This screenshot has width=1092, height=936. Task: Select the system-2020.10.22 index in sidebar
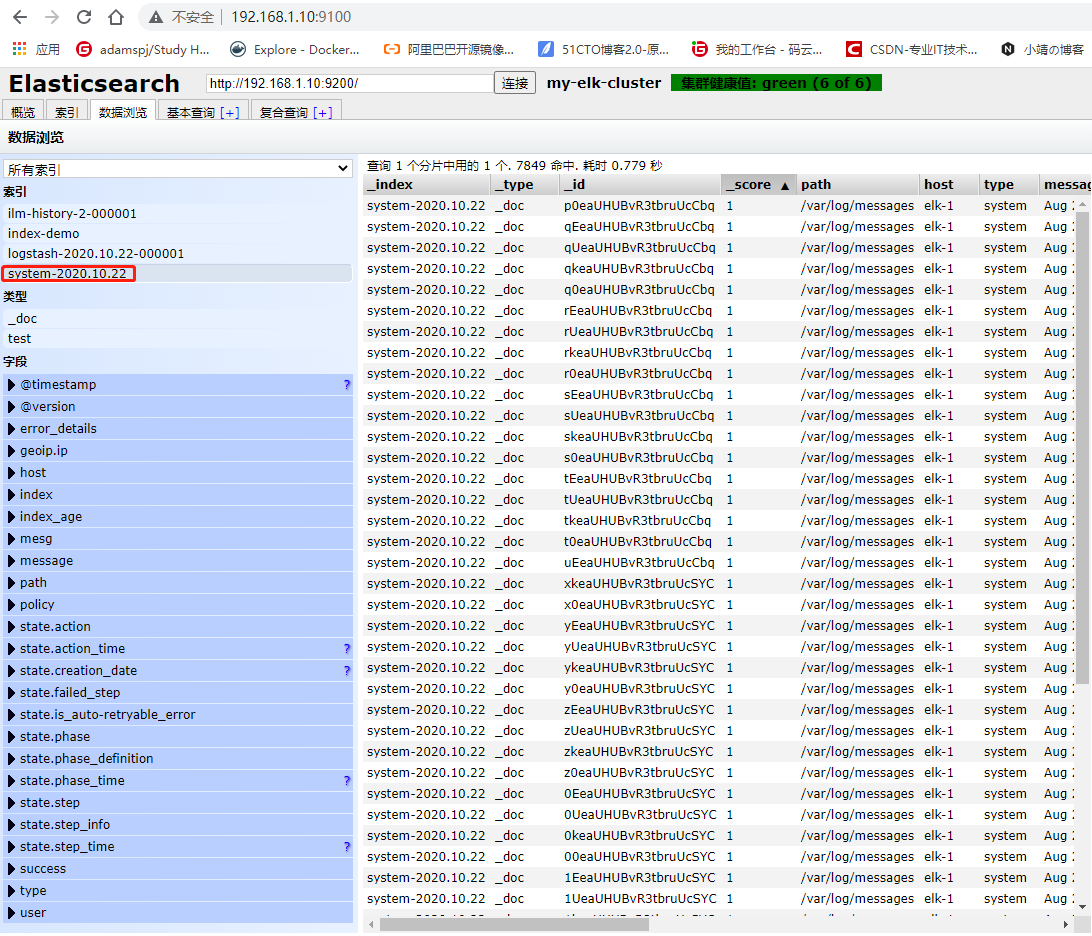click(x=178, y=274)
